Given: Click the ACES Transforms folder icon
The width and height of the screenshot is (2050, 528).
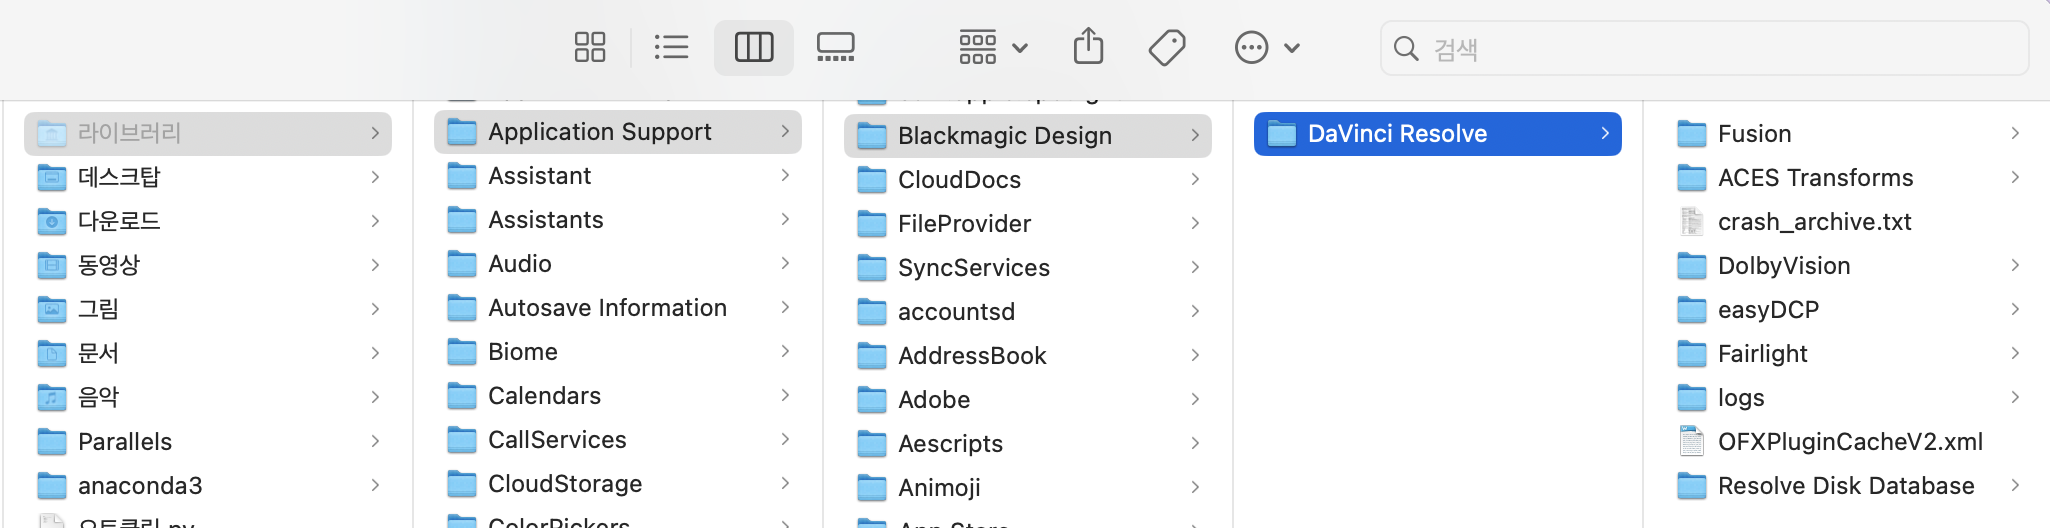Looking at the screenshot, I should [1691, 177].
